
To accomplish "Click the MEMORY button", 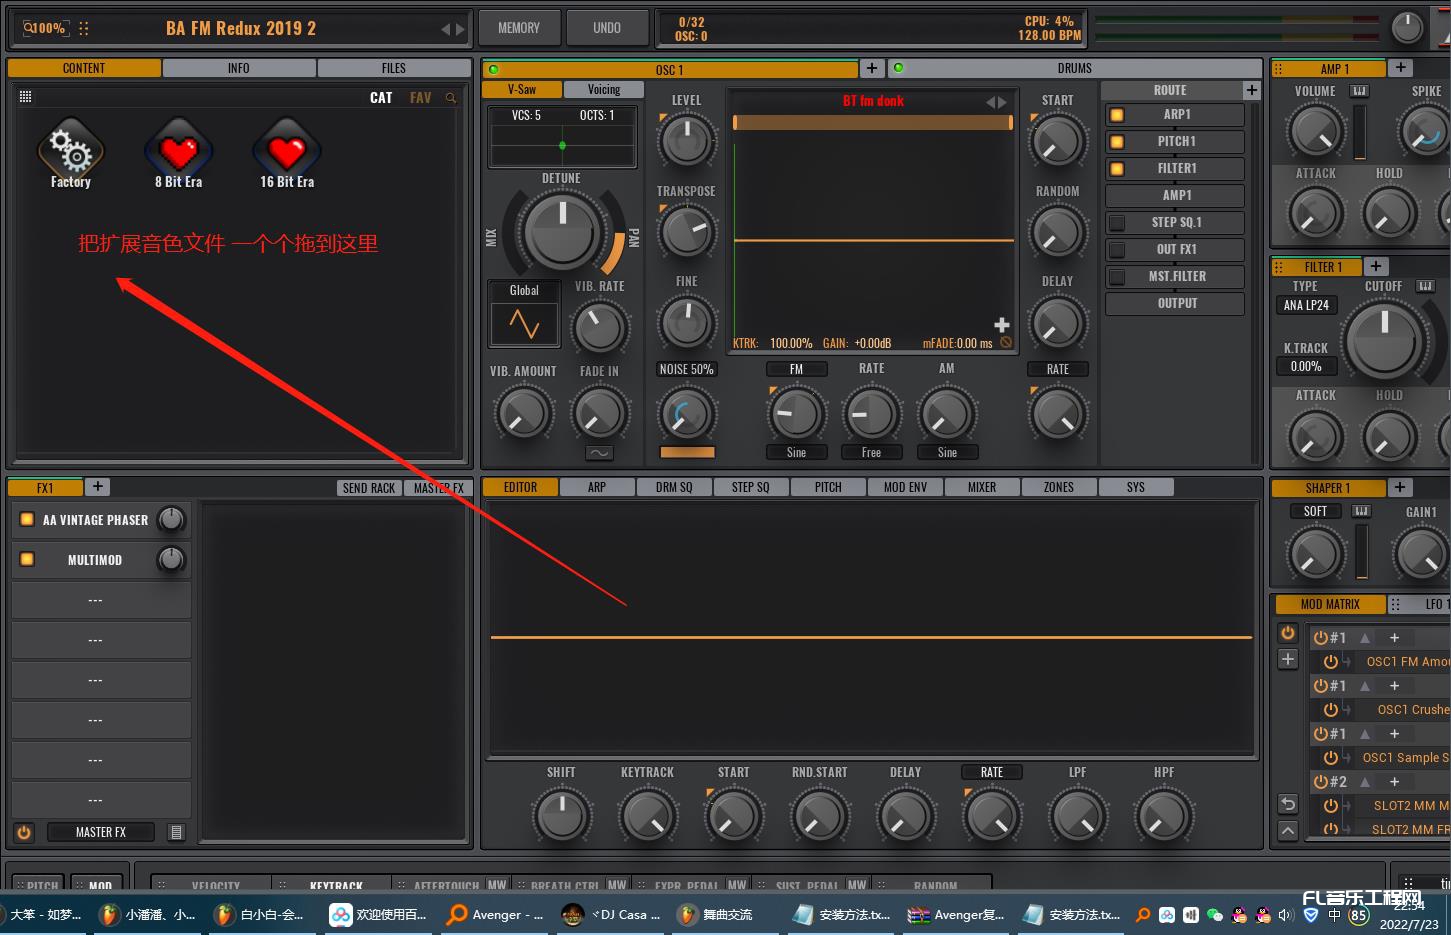I will (518, 28).
